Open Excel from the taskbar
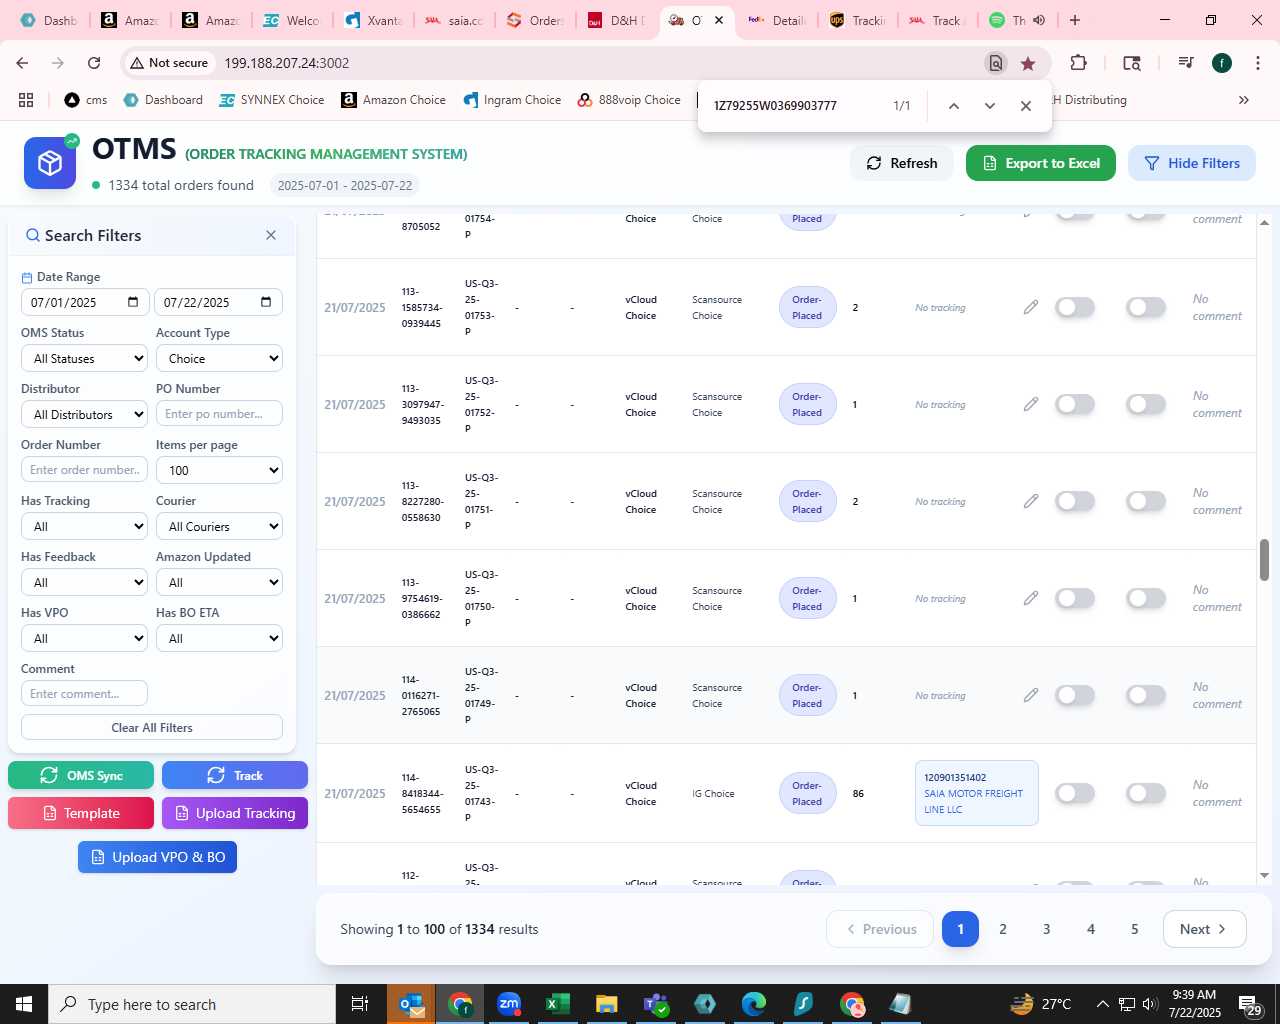The image size is (1280, 1024). click(x=557, y=1004)
